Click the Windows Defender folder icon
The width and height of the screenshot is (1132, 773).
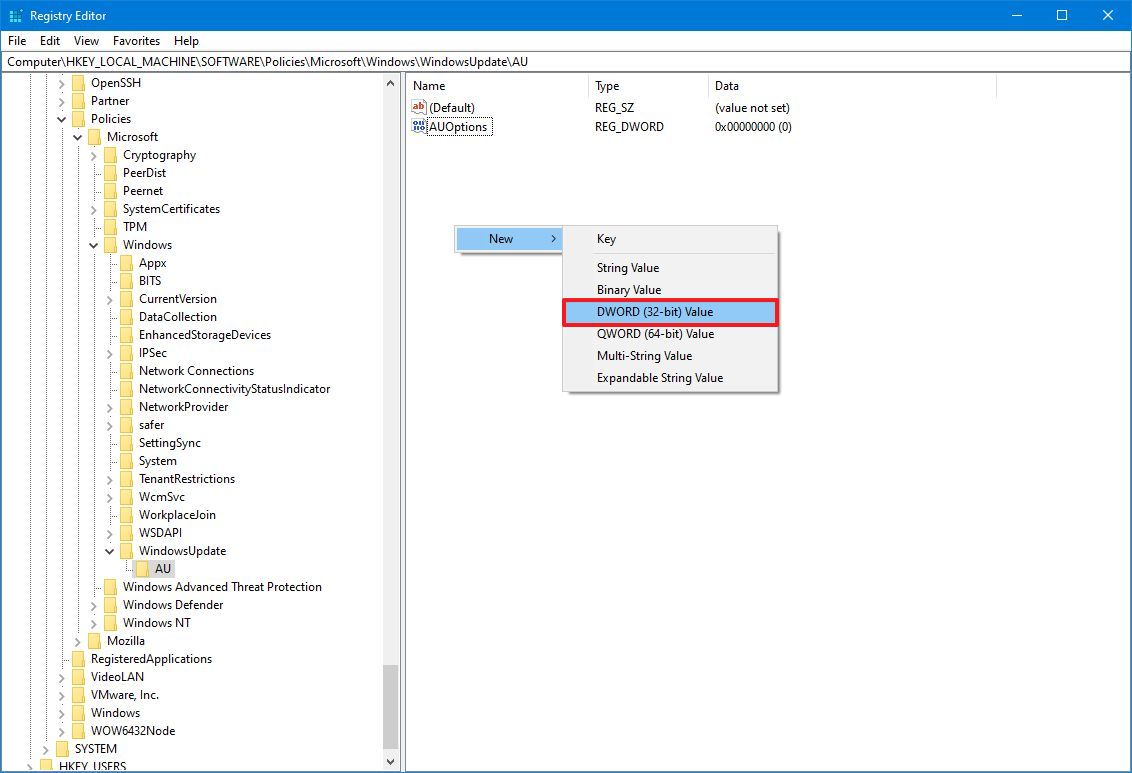coord(110,604)
